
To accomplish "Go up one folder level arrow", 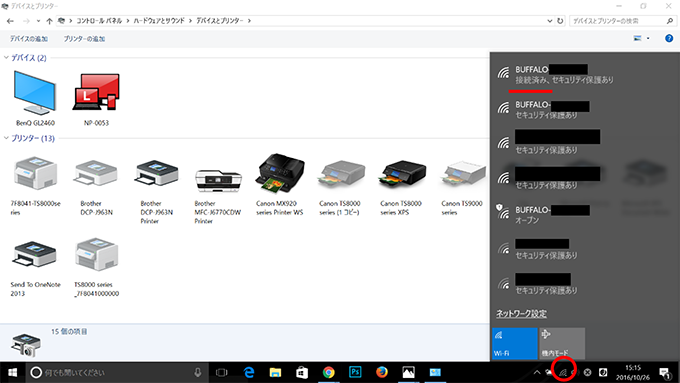I will click(x=49, y=21).
